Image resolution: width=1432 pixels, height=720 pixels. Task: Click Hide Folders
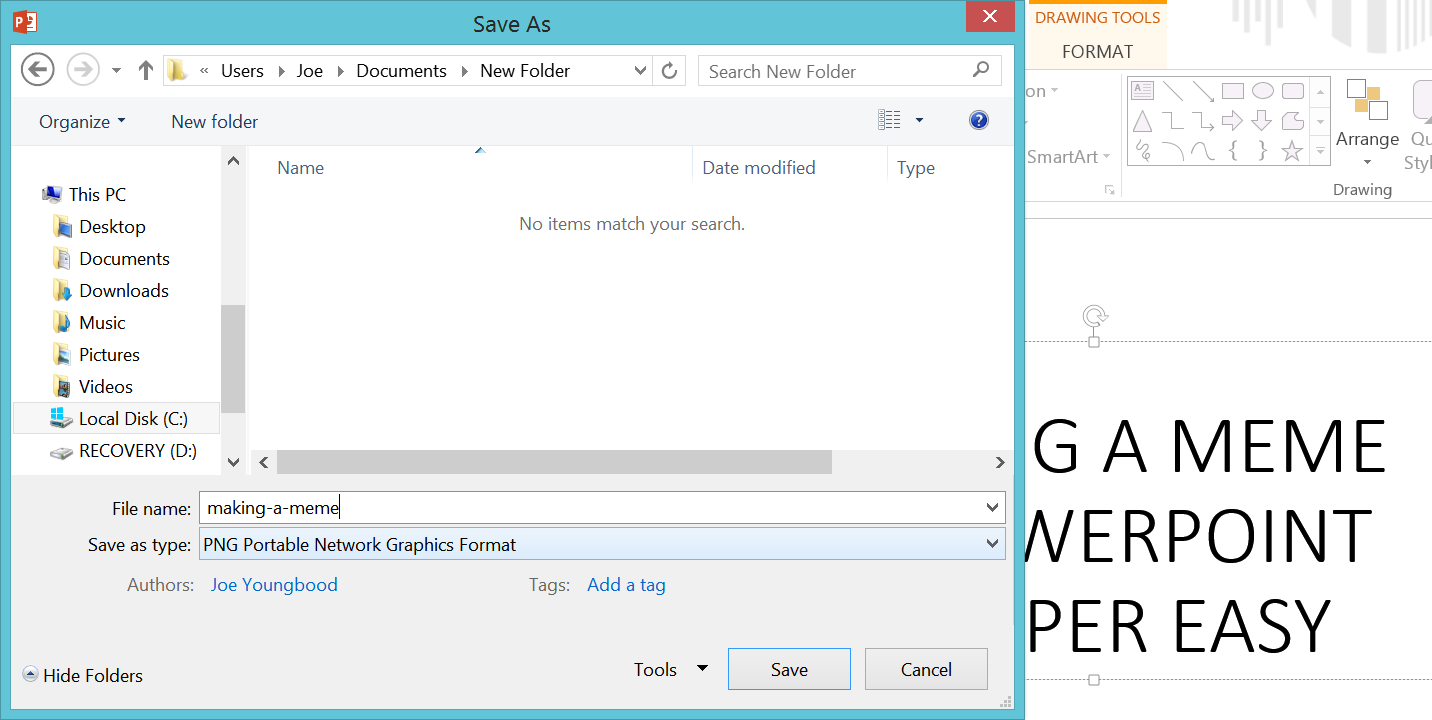(x=83, y=676)
